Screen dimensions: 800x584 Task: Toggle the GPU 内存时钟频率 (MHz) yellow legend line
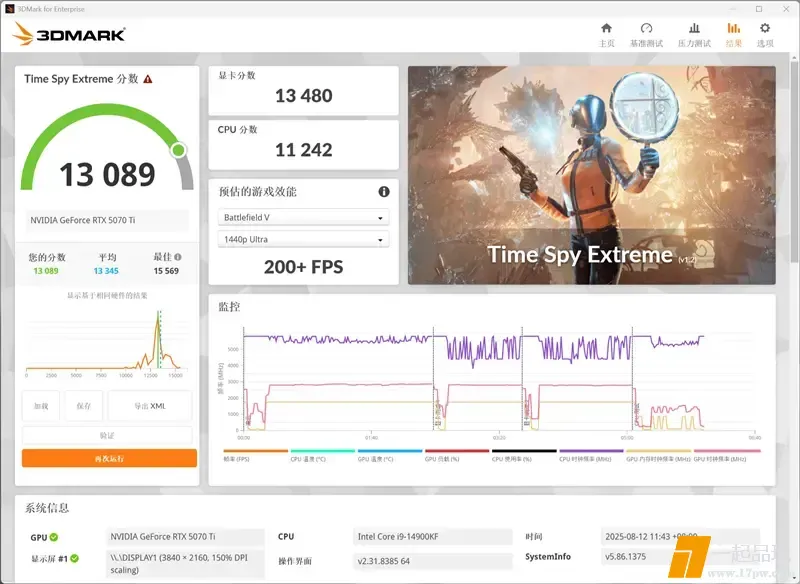click(659, 451)
